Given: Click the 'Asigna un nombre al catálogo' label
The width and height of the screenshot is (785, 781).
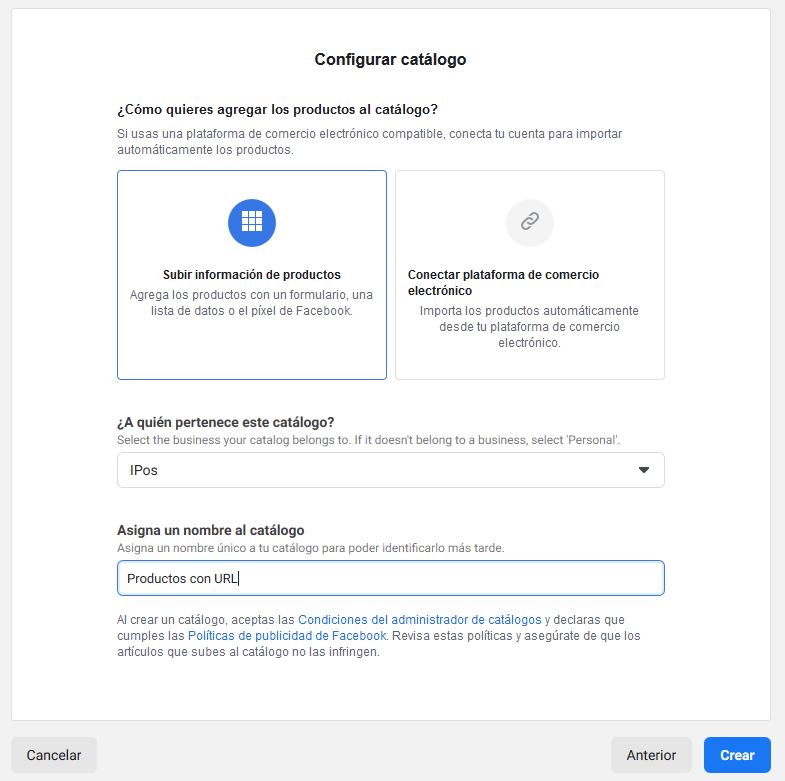Looking at the screenshot, I should click(x=211, y=531).
